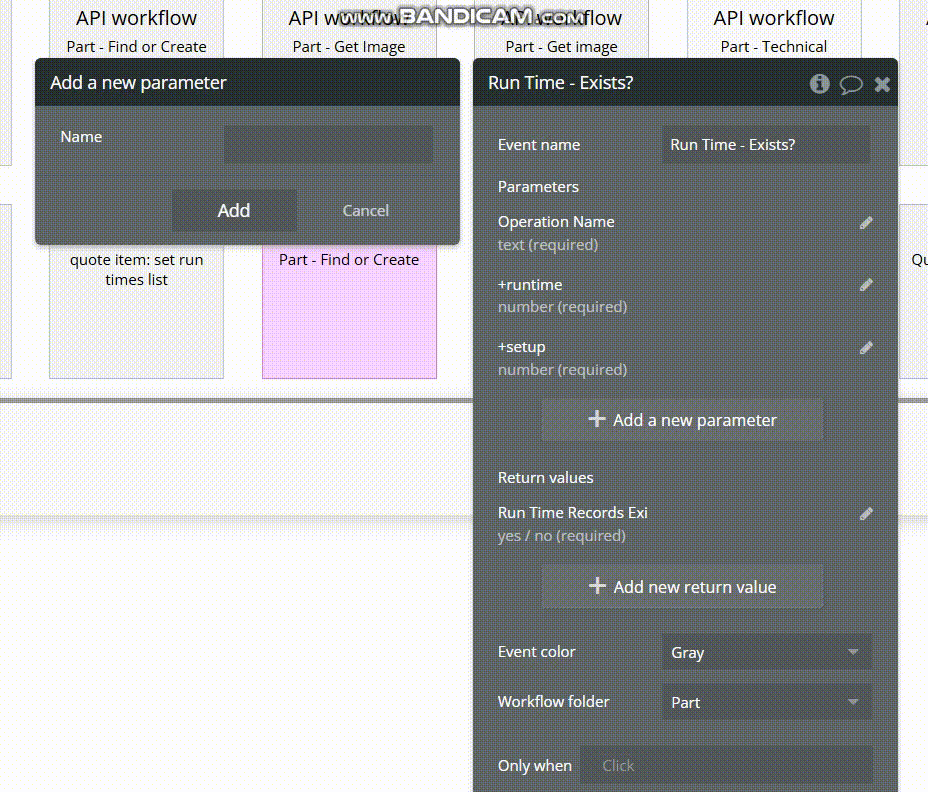Open the Workflow folder dropdown
Viewport: 928px width, 792px height.
click(766, 702)
